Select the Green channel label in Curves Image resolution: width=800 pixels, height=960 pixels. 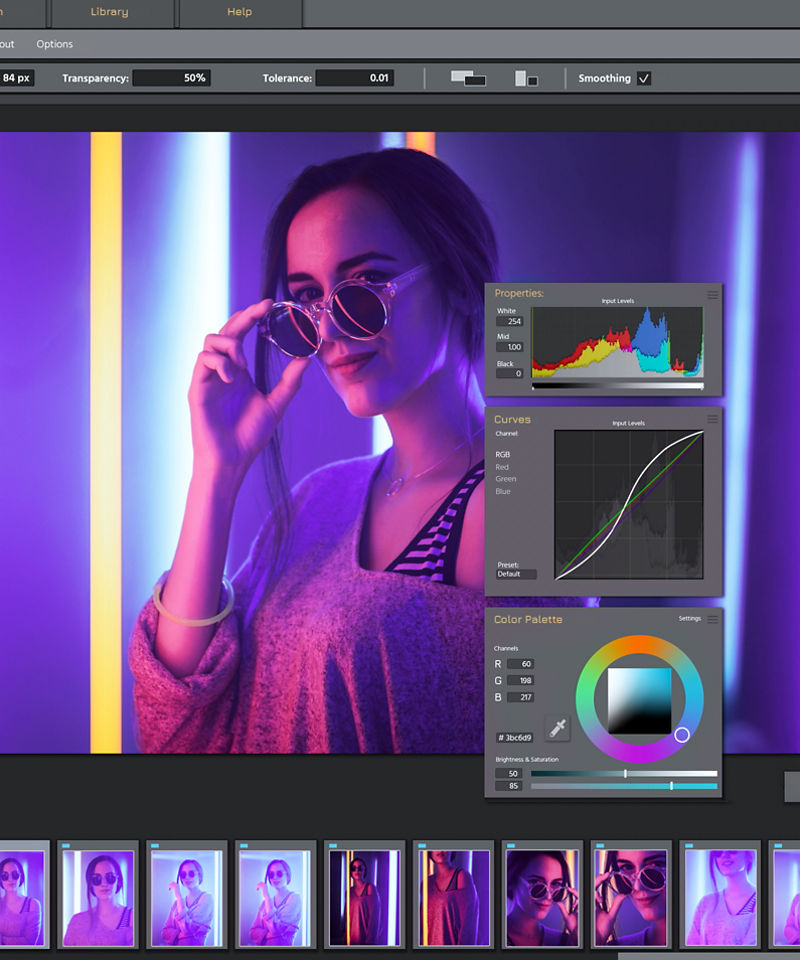pyautogui.click(x=505, y=479)
